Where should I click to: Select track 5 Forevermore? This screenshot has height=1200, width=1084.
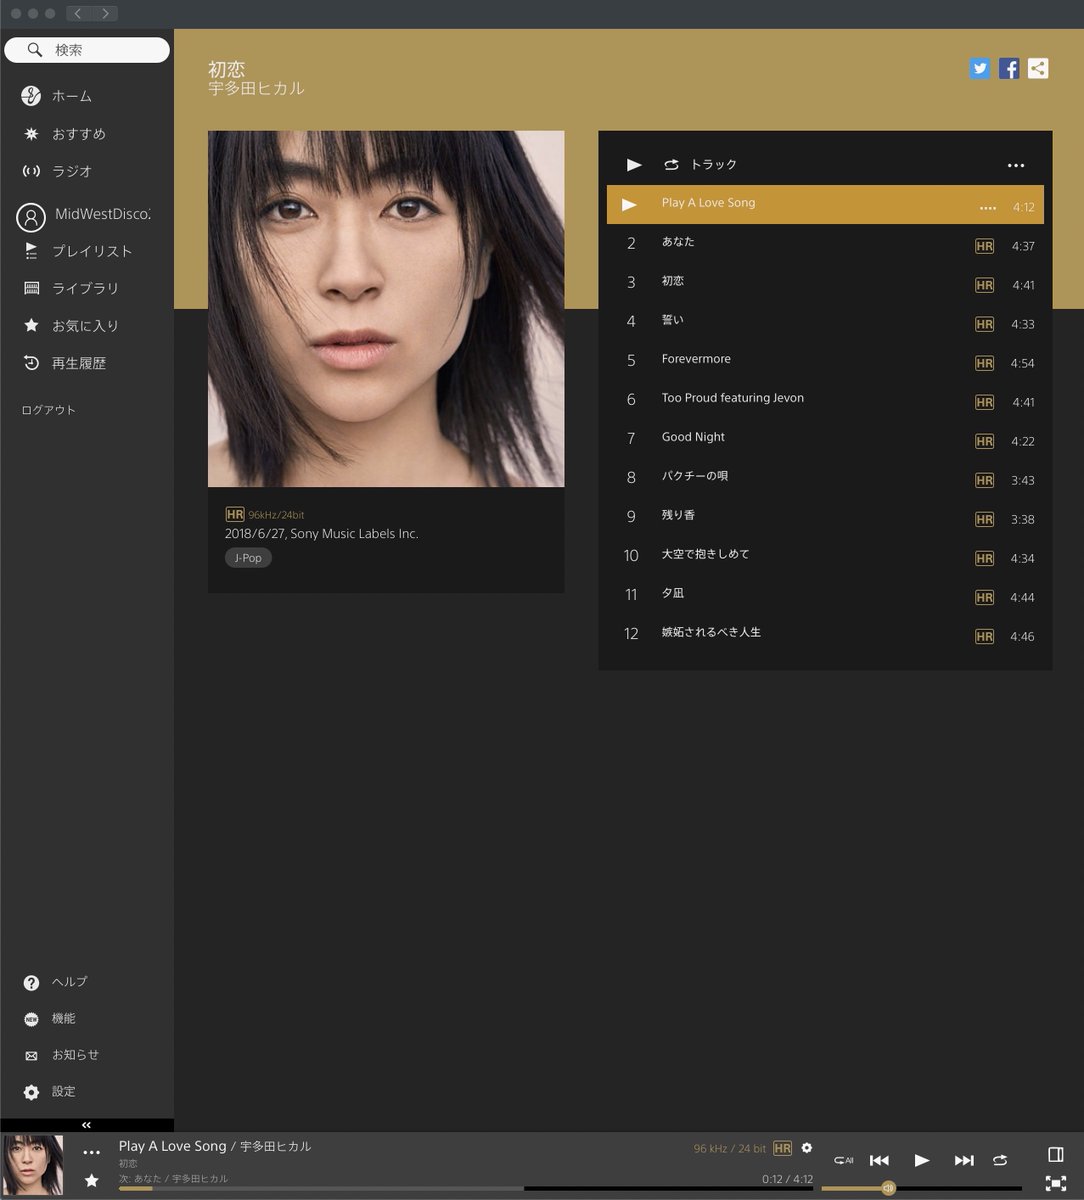[x=825, y=360]
